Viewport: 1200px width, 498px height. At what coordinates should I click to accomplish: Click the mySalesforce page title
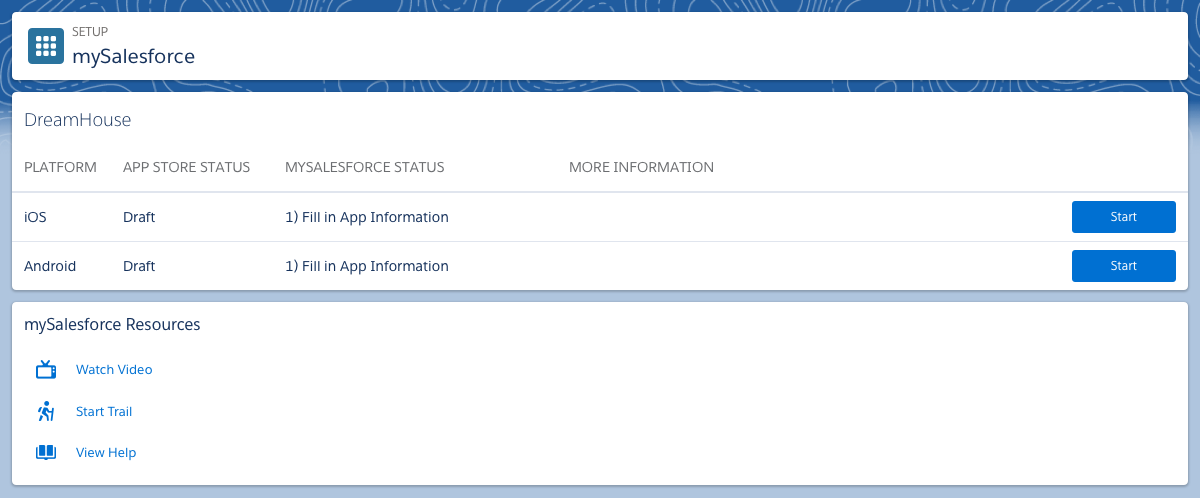(133, 56)
